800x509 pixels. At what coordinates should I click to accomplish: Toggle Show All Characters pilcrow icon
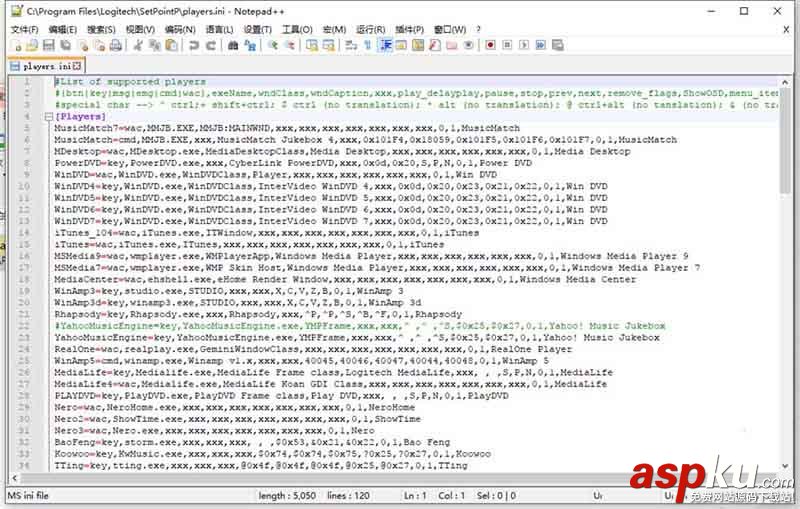click(x=367, y=45)
